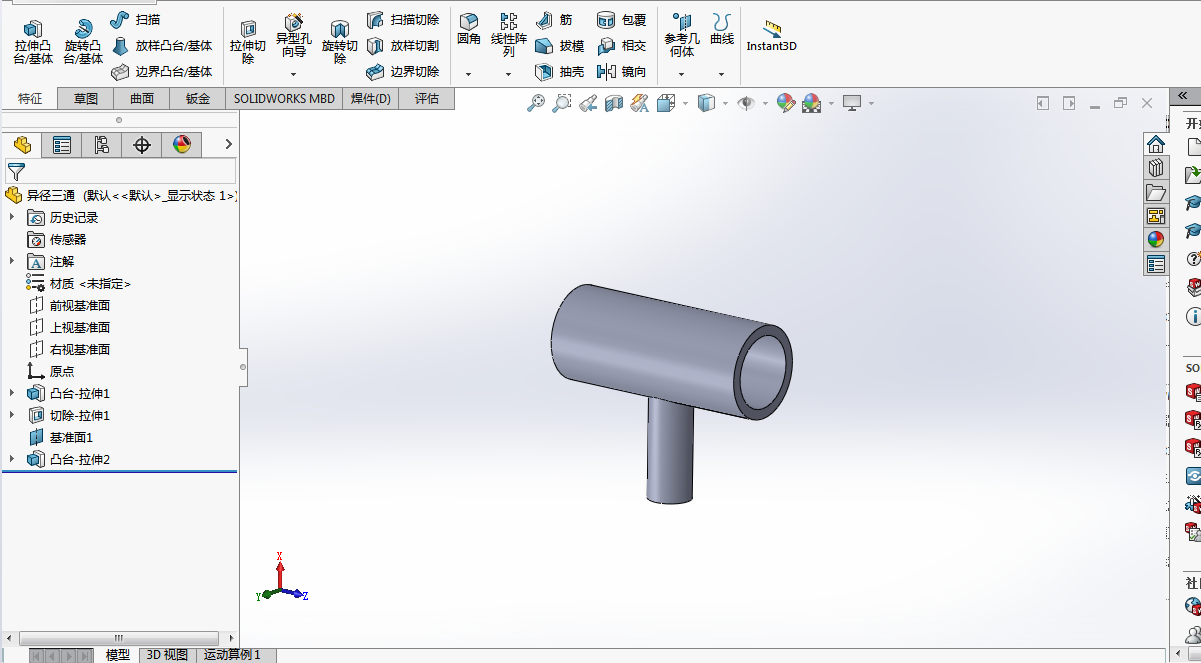This screenshot has height=663, width=1201.
Task: Switch to the 钣金 tab
Action: pos(198,98)
